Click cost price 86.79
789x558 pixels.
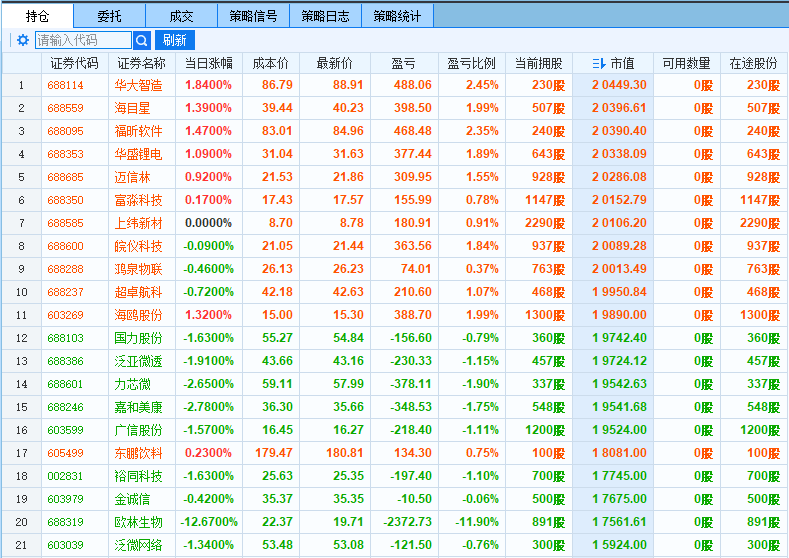[277, 85]
